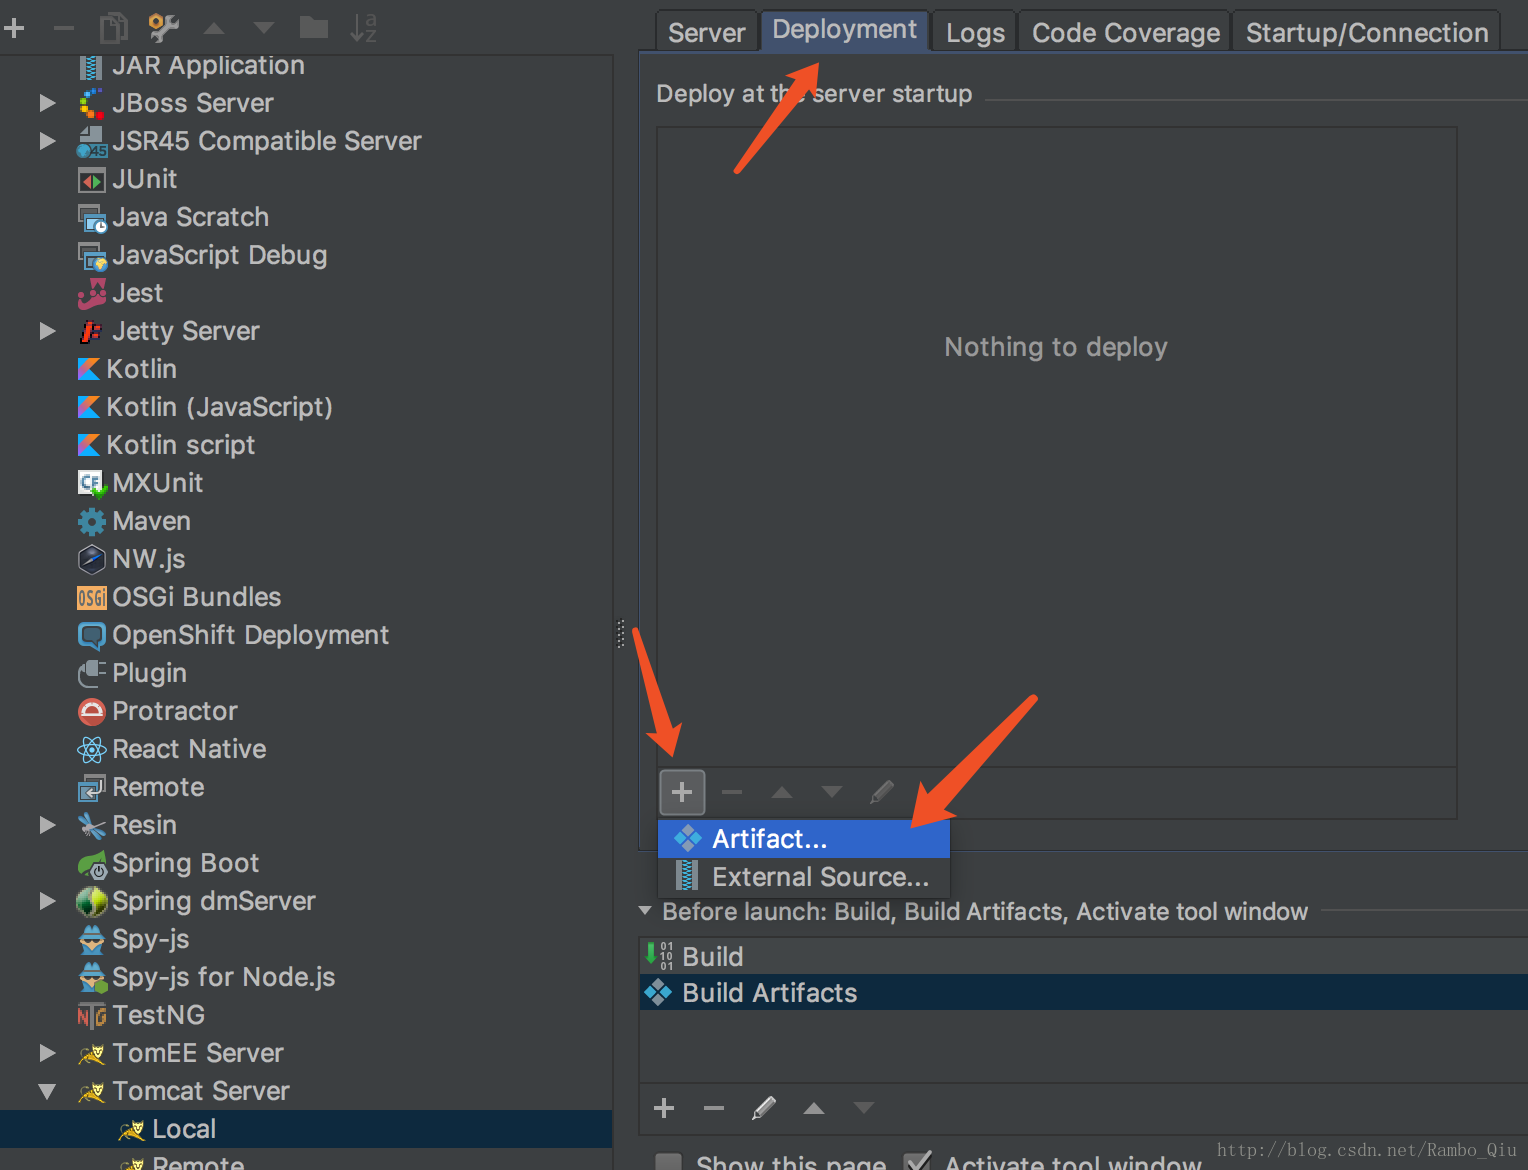Expand Jetty Server tree node
This screenshot has height=1170, width=1528.
47,331
